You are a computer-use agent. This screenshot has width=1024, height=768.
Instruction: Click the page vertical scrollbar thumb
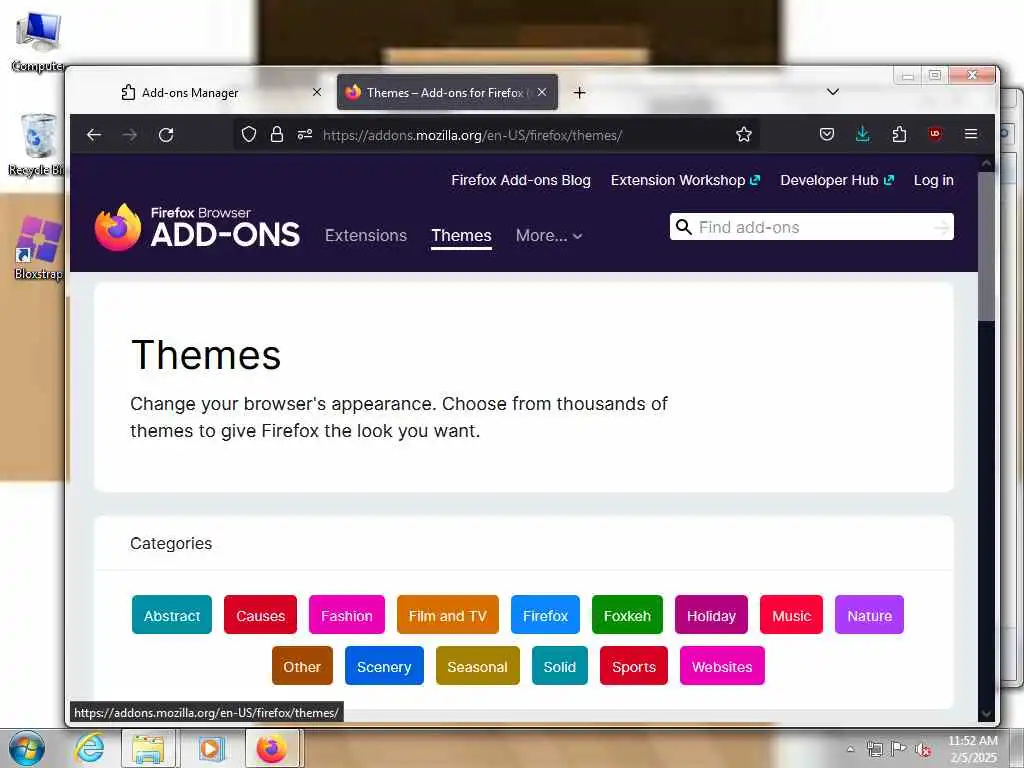point(986,247)
